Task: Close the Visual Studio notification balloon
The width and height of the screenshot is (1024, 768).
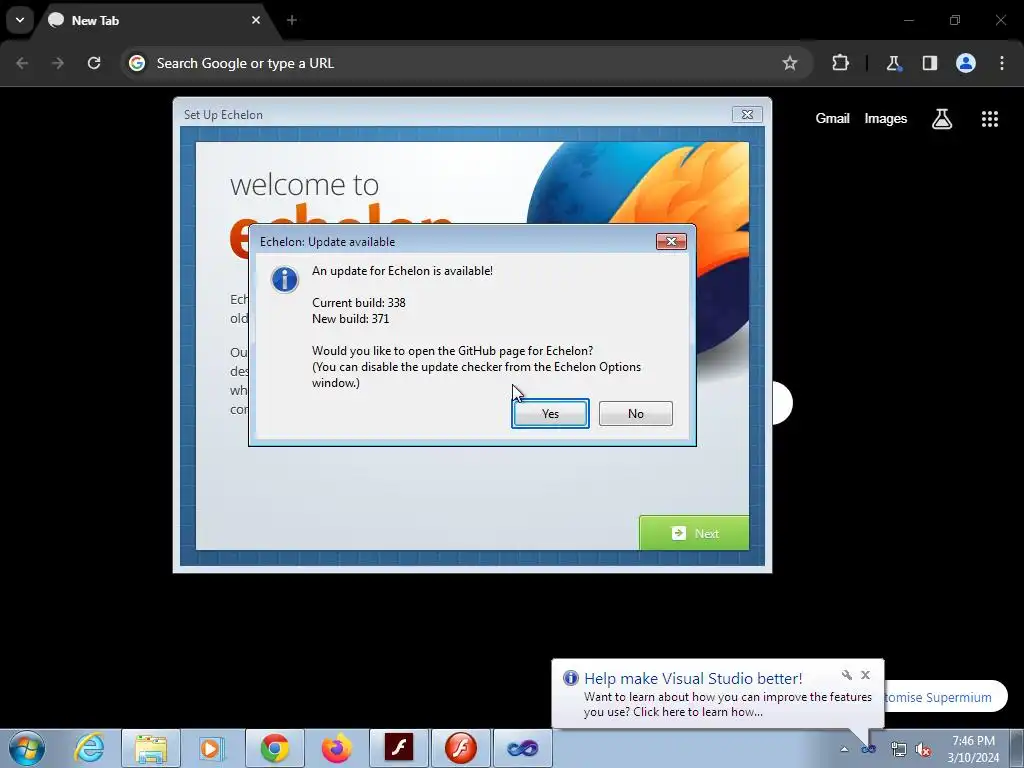Action: (865, 675)
